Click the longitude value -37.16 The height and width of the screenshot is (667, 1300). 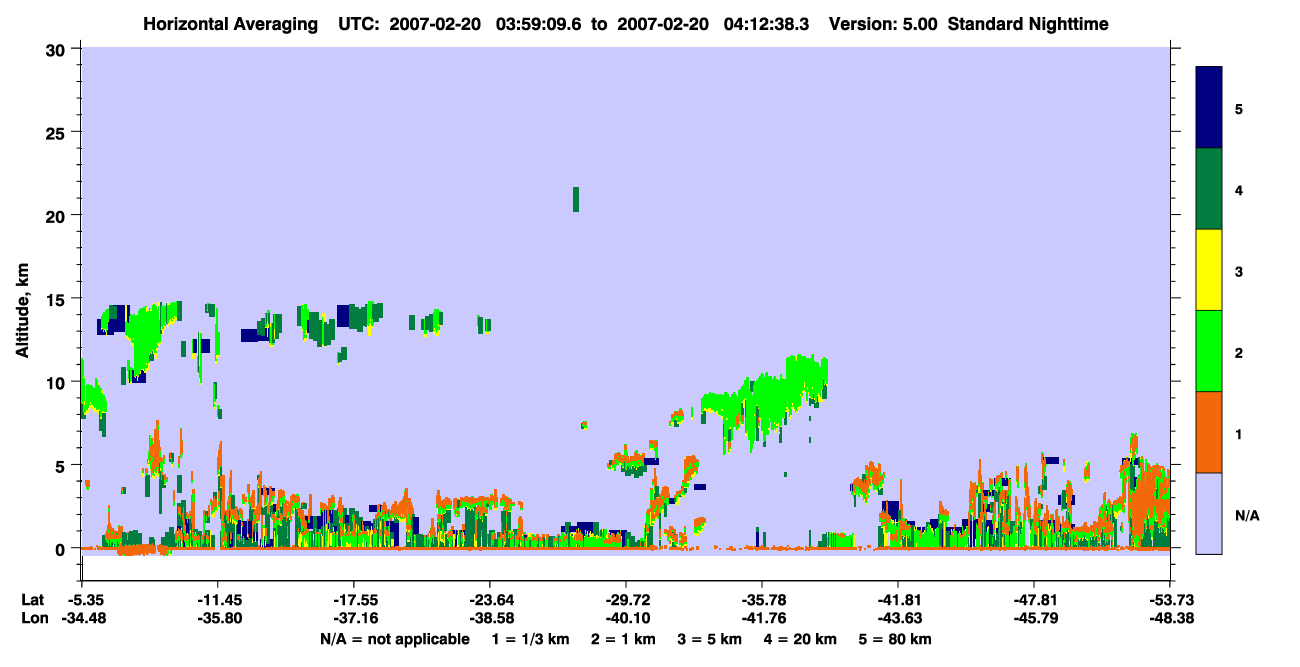[x=354, y=619]
